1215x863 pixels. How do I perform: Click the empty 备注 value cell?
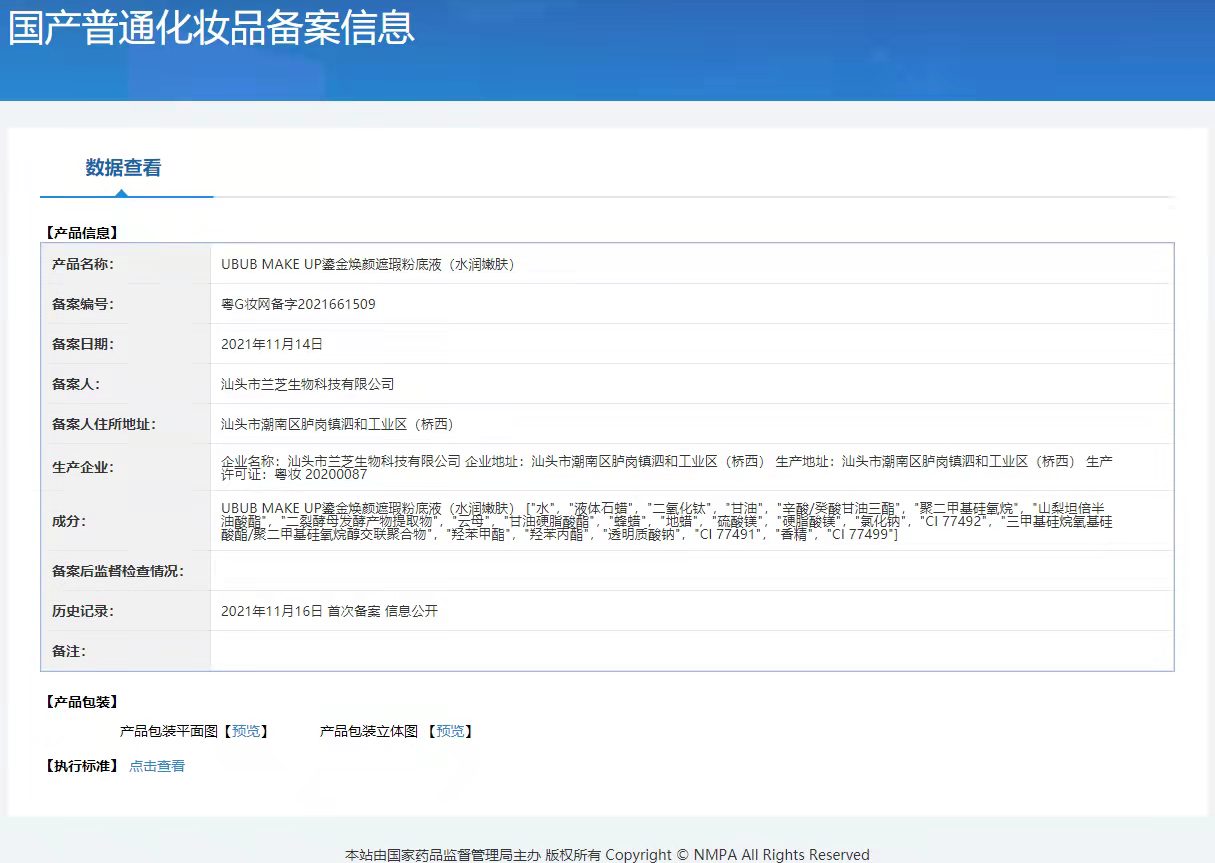690,651
